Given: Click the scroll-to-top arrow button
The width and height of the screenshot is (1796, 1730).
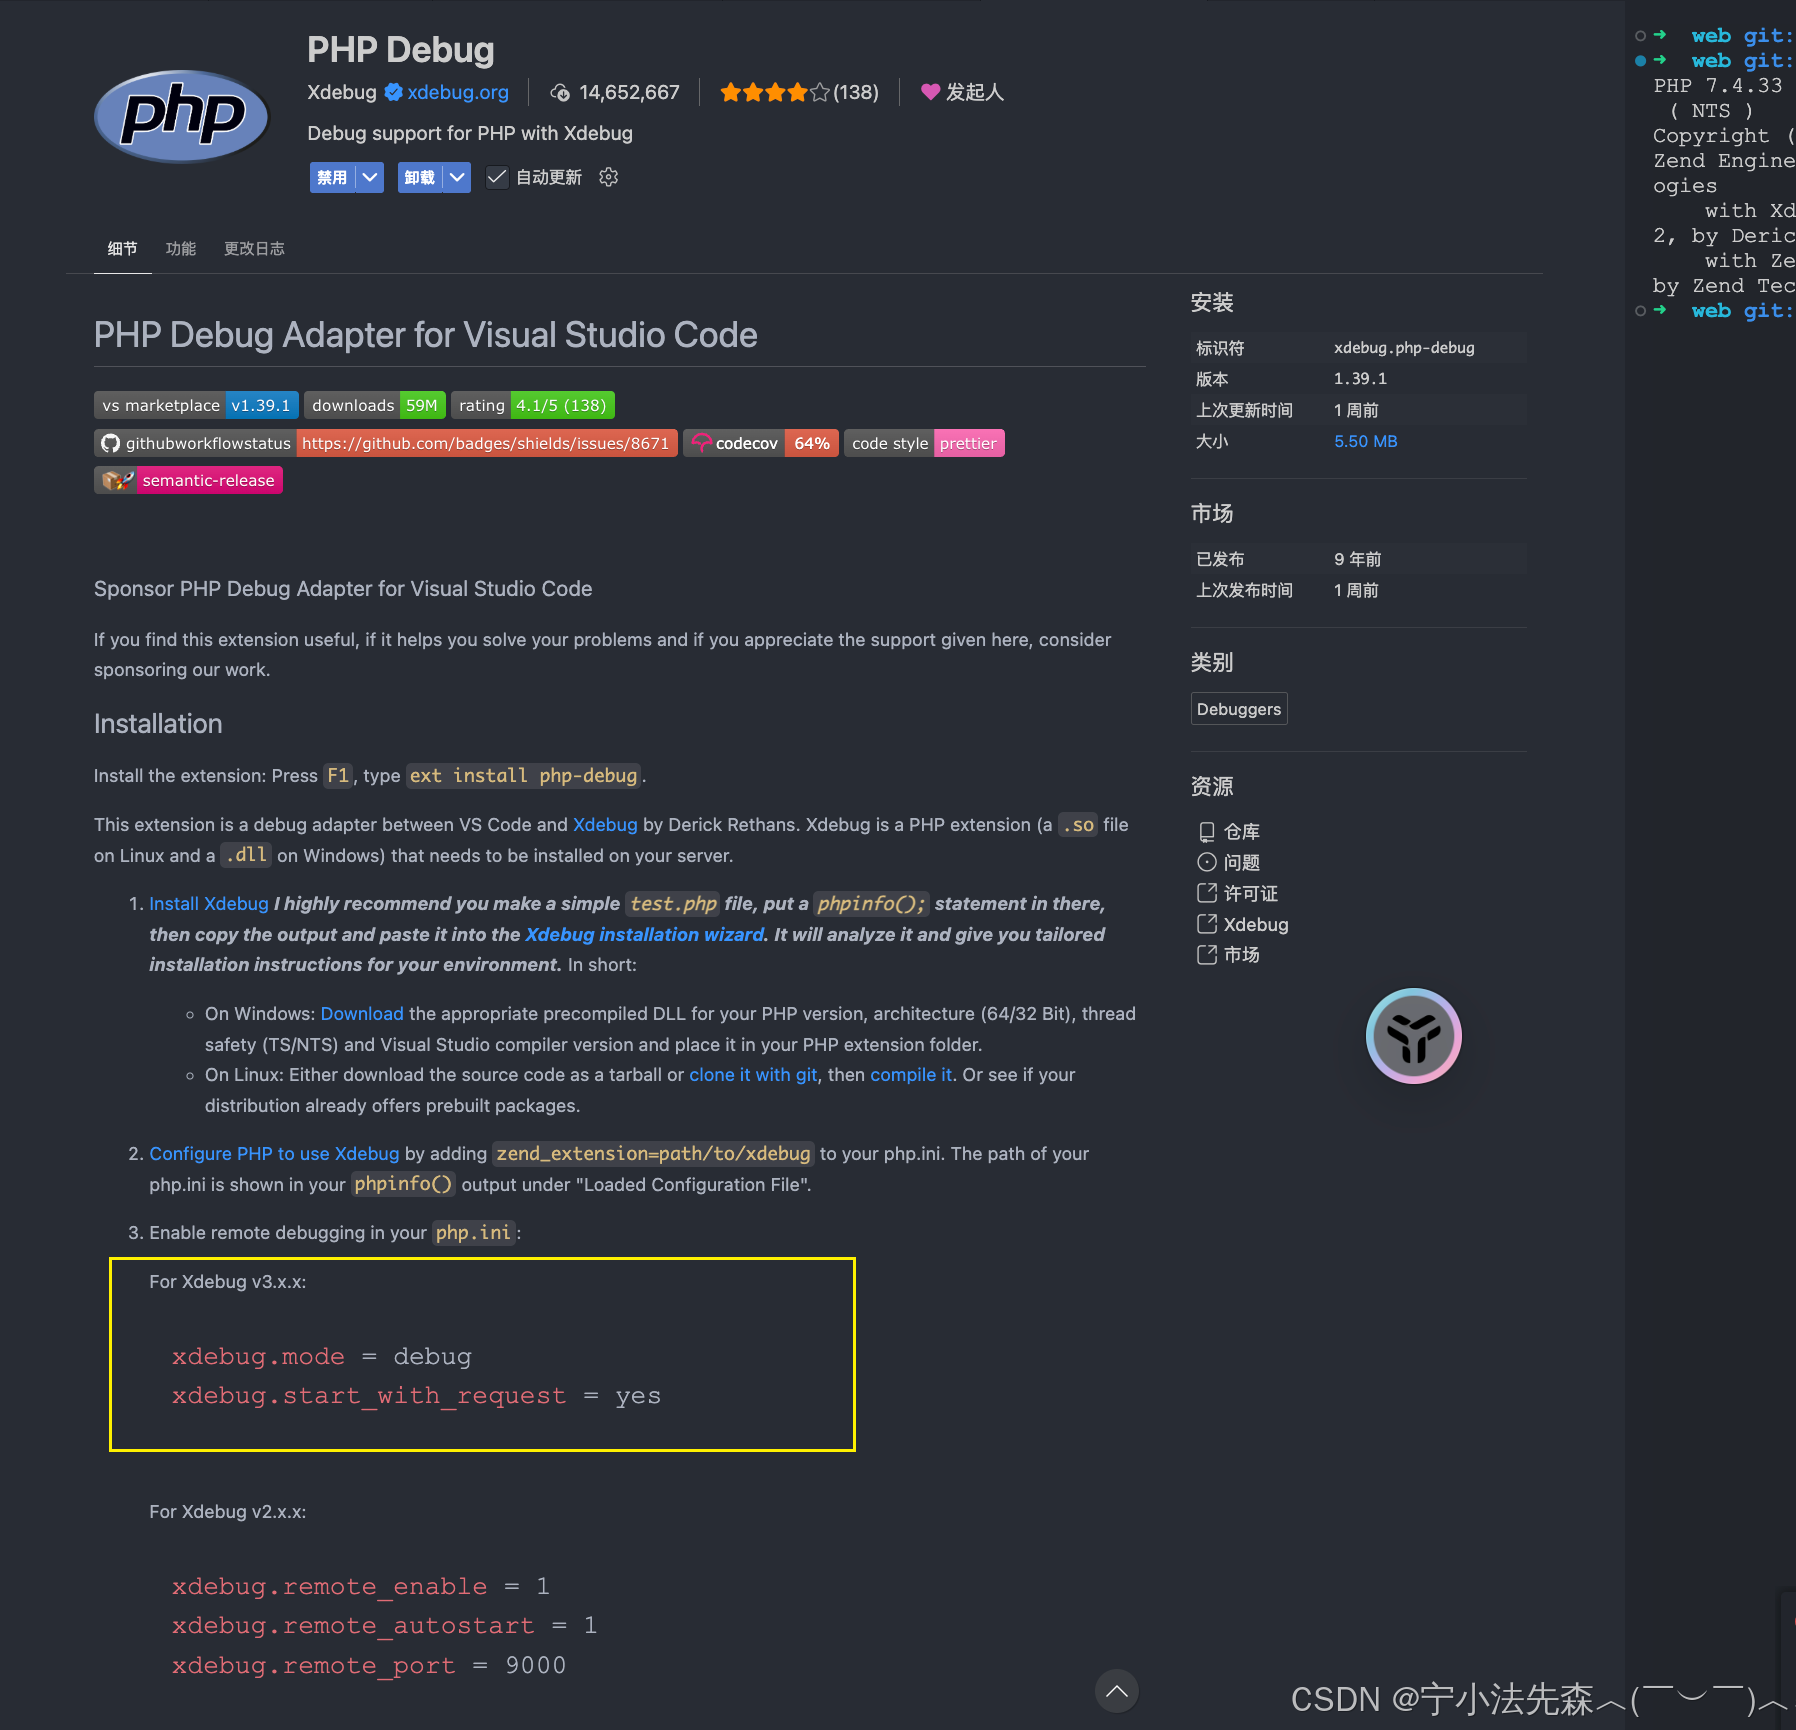Looking at the screenshot, I should (1117, 1691).
